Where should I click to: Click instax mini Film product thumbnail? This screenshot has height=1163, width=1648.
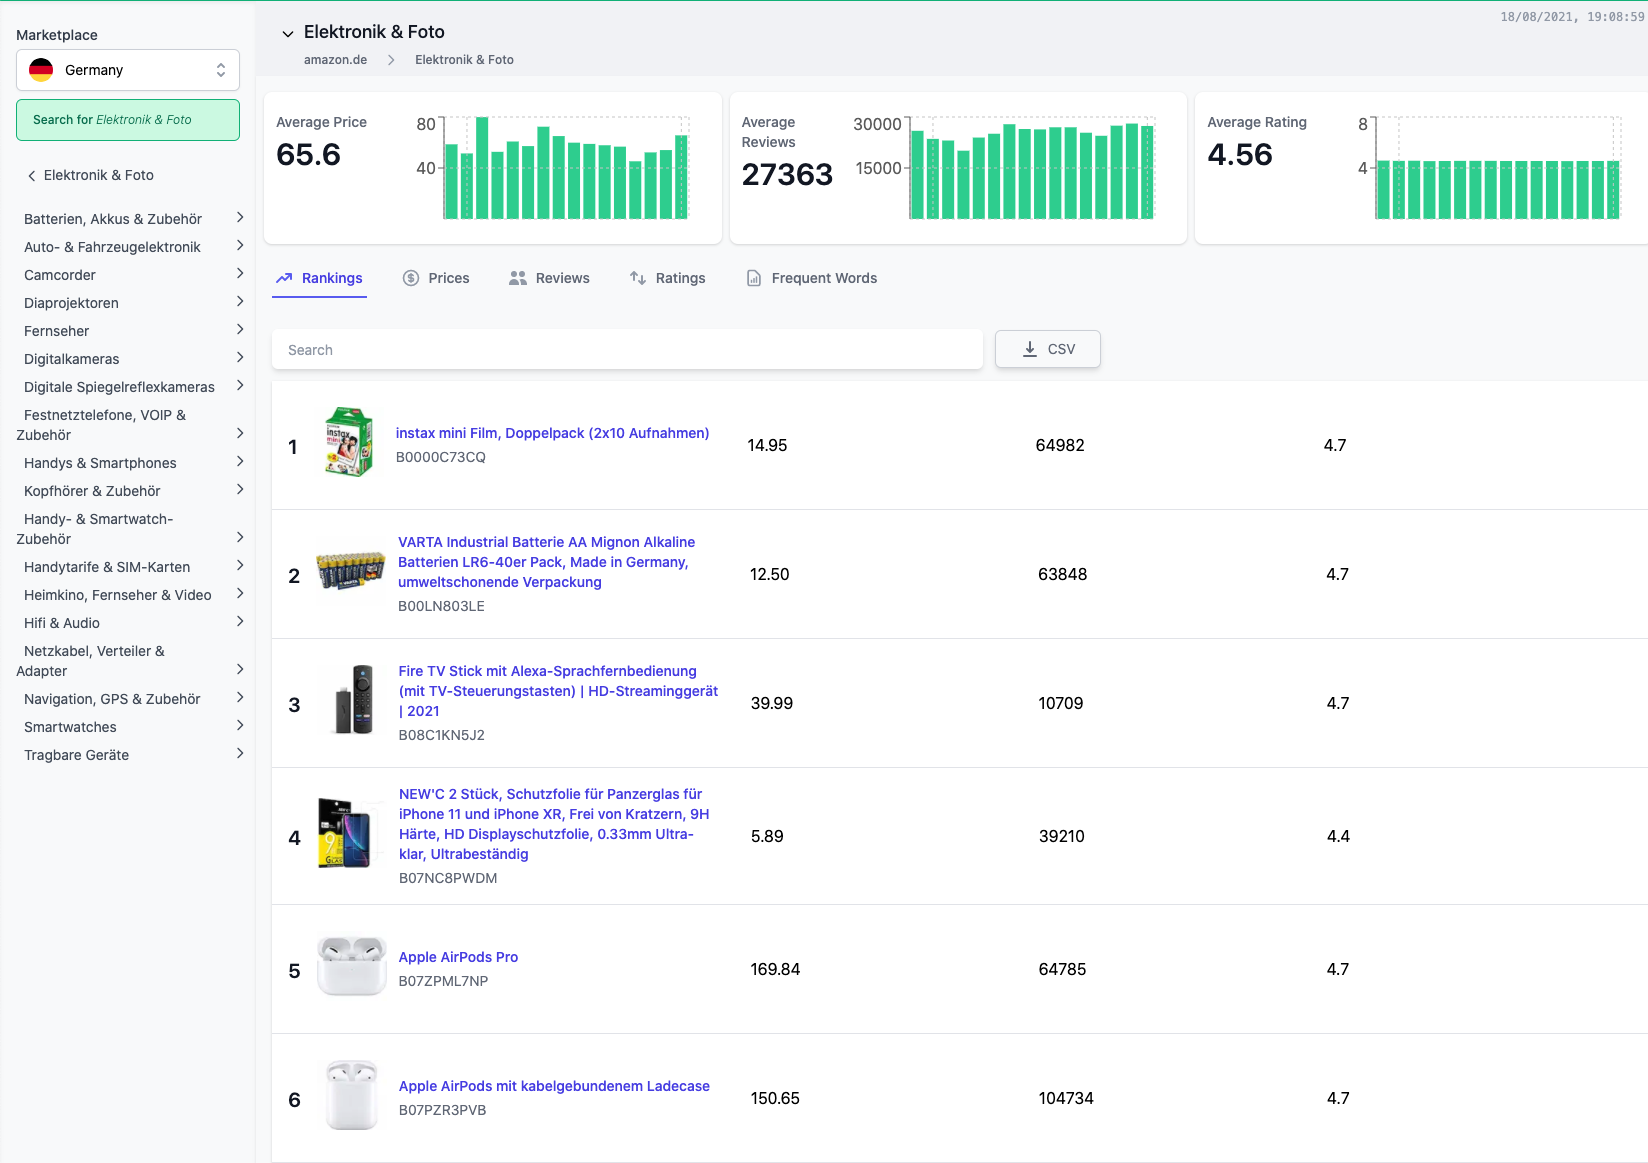[x=349, y=442]
